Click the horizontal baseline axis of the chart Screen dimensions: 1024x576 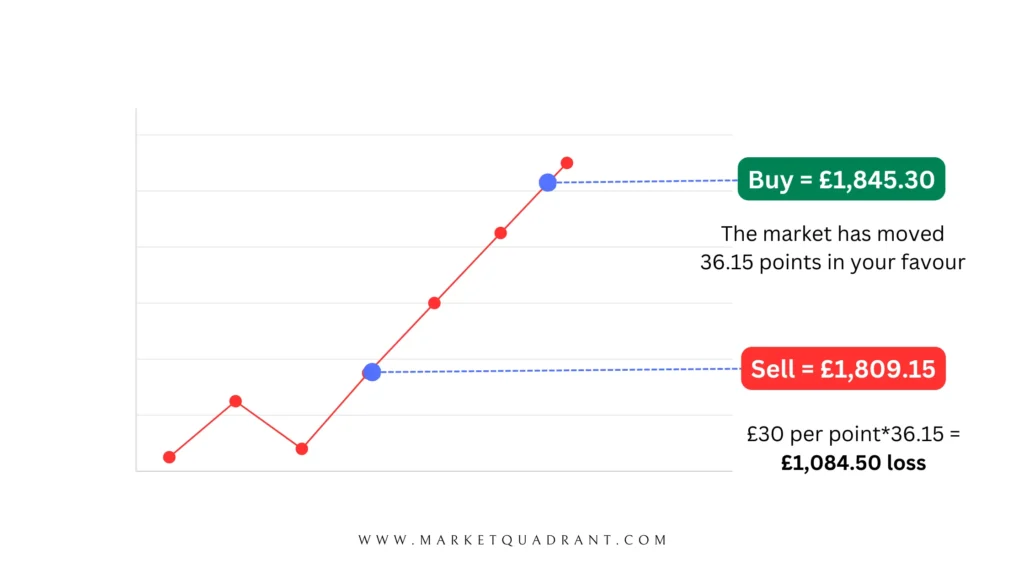tap(434, 471)
